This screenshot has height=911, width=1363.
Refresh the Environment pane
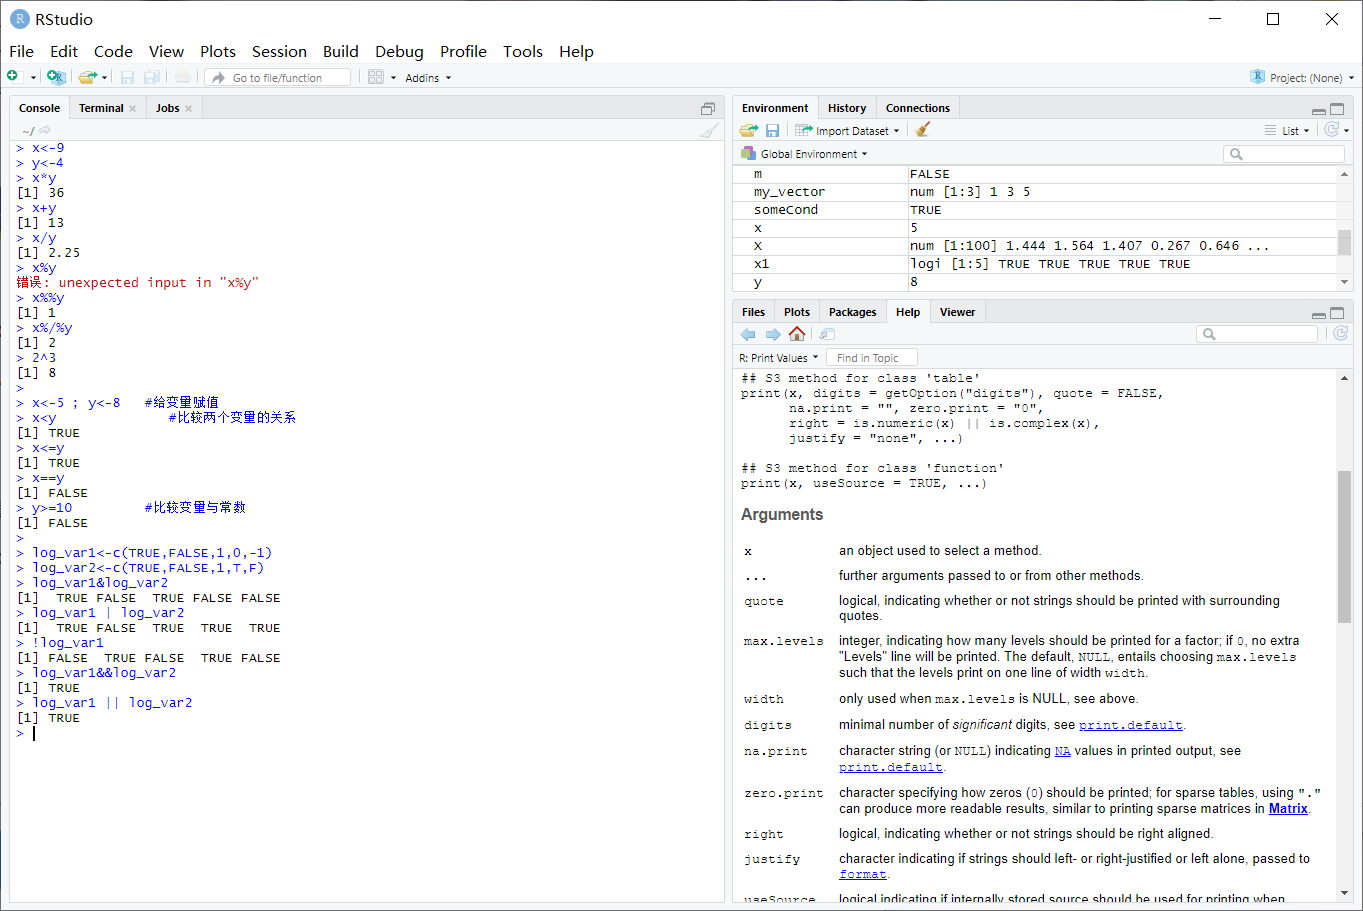click(1332, 130)
